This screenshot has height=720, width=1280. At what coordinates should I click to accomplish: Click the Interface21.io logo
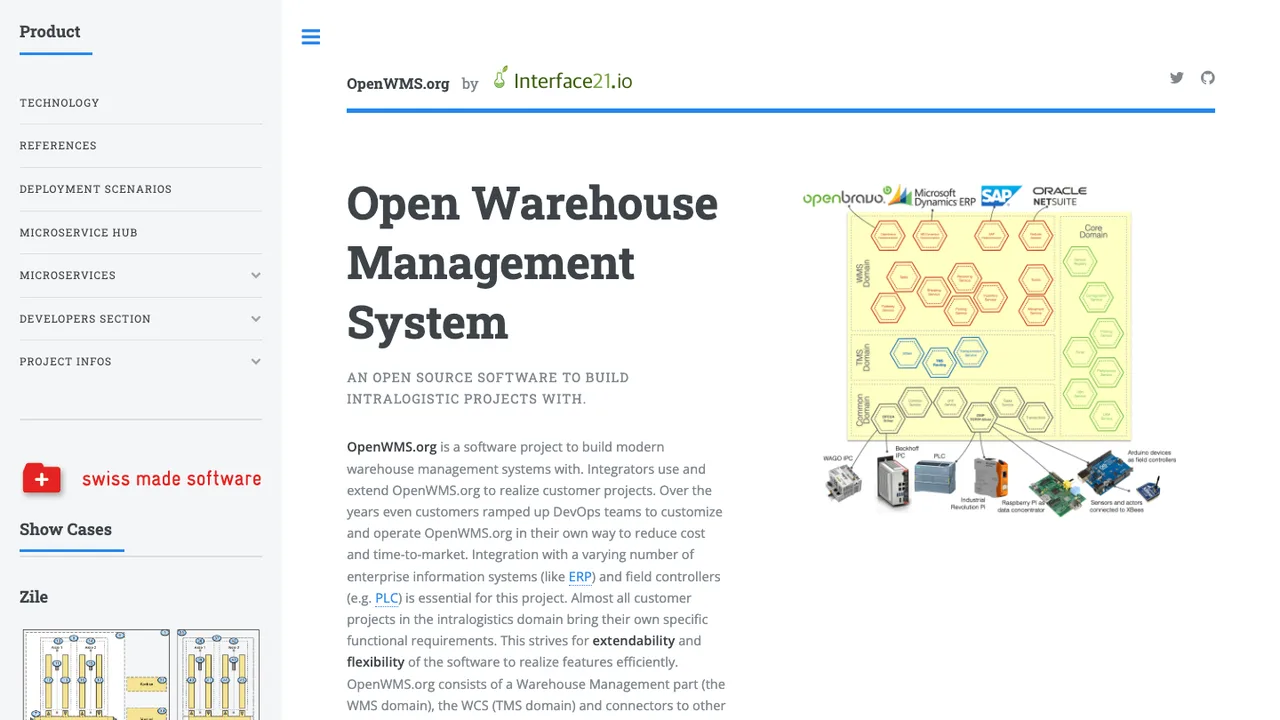563,80
